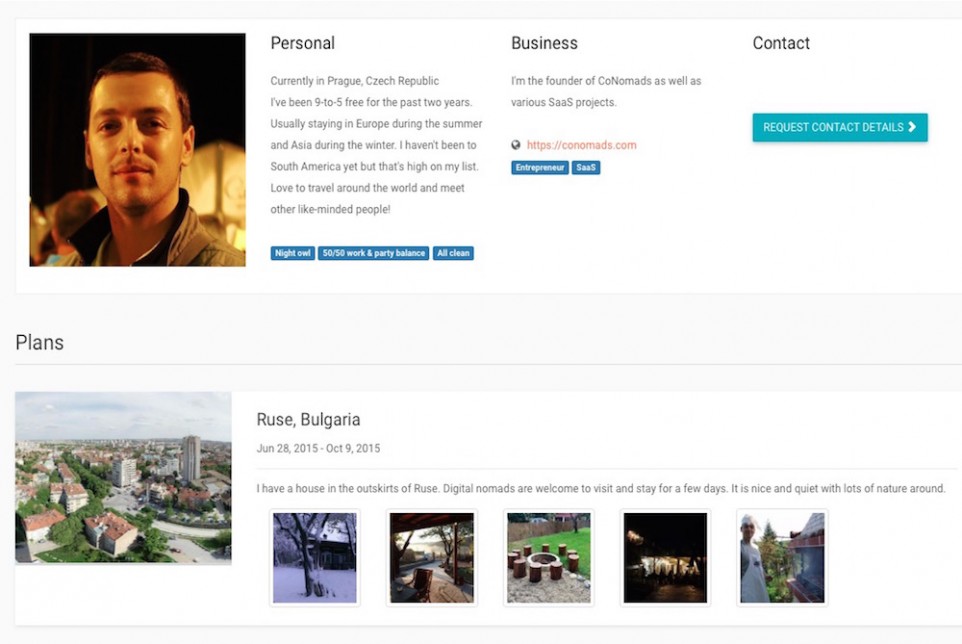Image resolution: width=962 pixels, height=644 pixels.
Task: Select the Entrepreneur tag
Action: 540,168
